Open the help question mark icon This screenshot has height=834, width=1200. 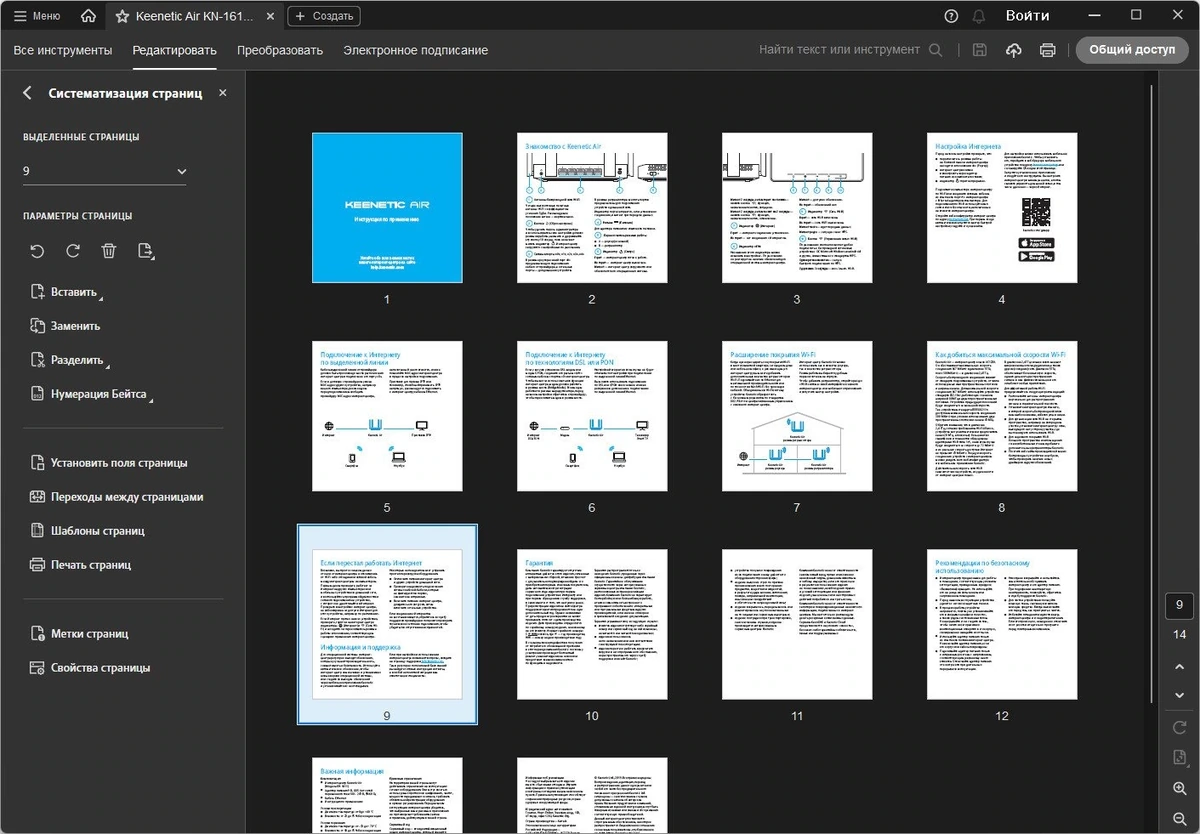pyautogui.click(x=951, y=16)
